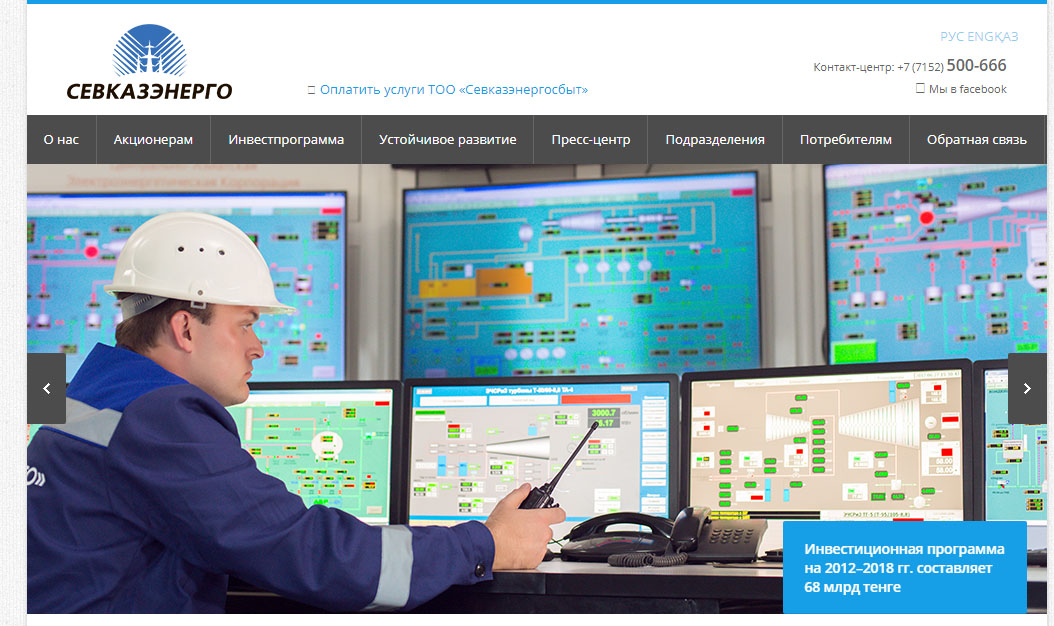This screenshot has height=626, width=1054.
Task: Click the blue Инвестиционная программа caption box
Action: (x=904, y=567)
